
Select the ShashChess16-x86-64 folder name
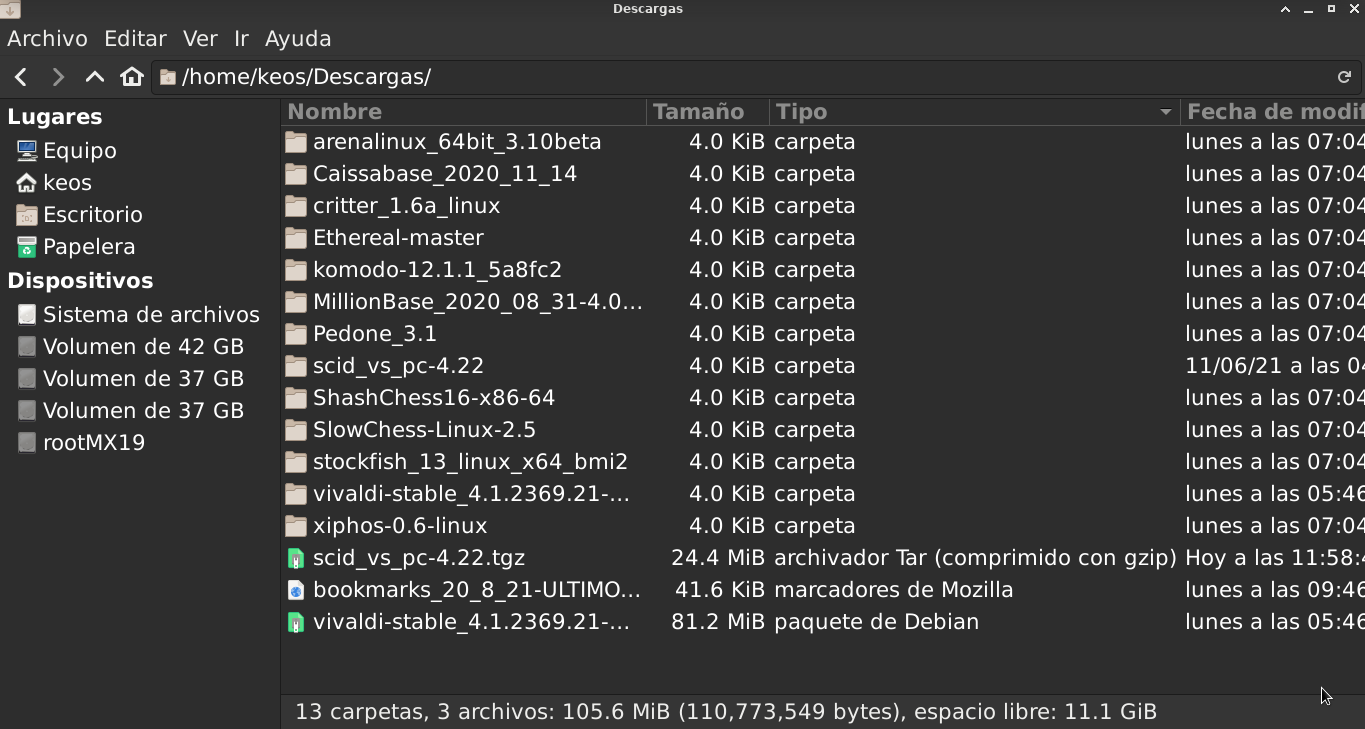coord(434,398)
